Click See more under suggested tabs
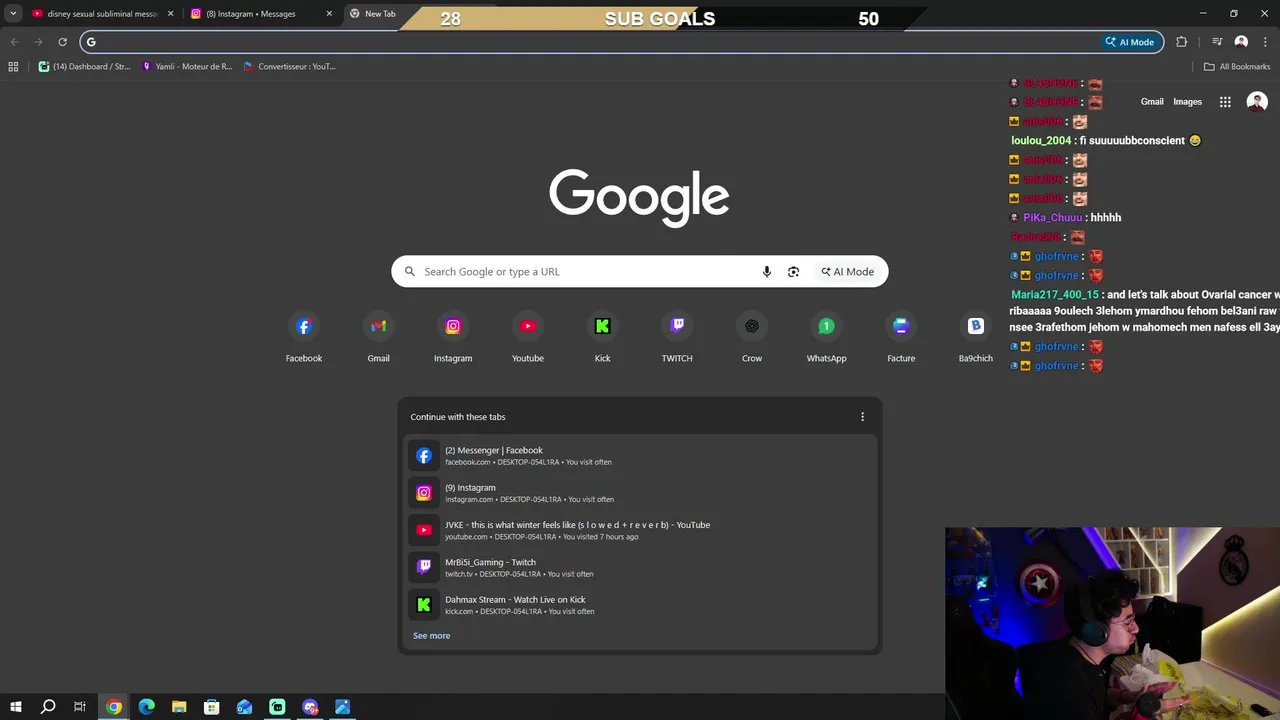 (x=431, y=636)
